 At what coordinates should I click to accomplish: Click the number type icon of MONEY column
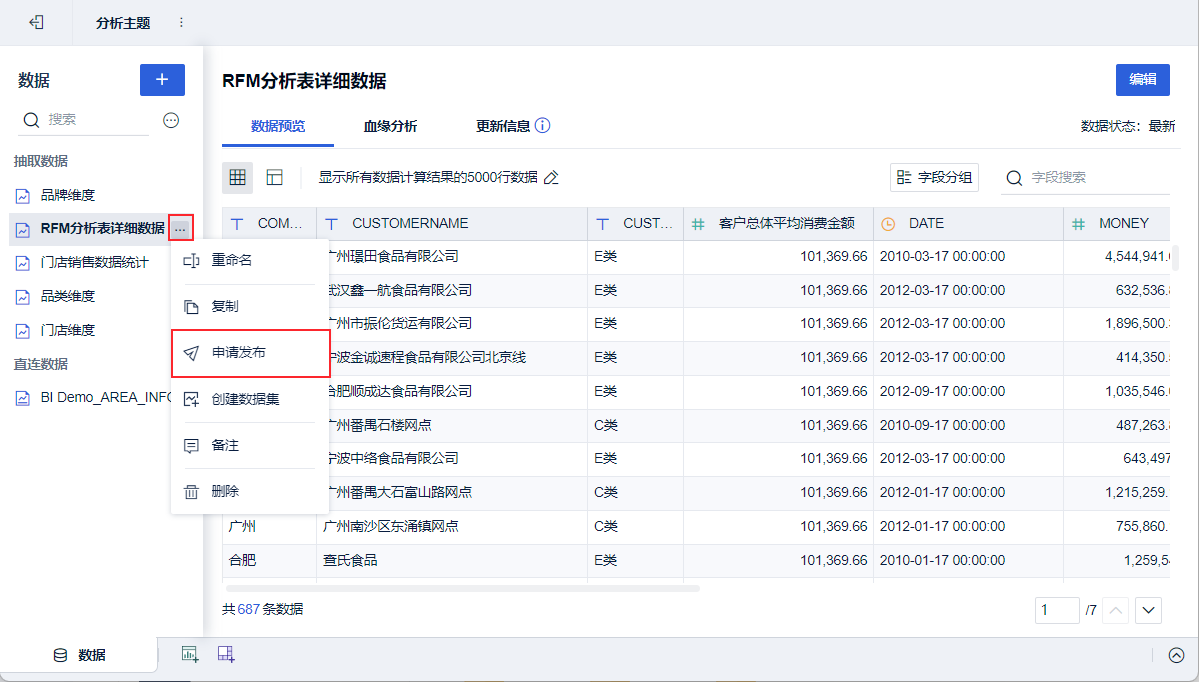coord(1079,224)
